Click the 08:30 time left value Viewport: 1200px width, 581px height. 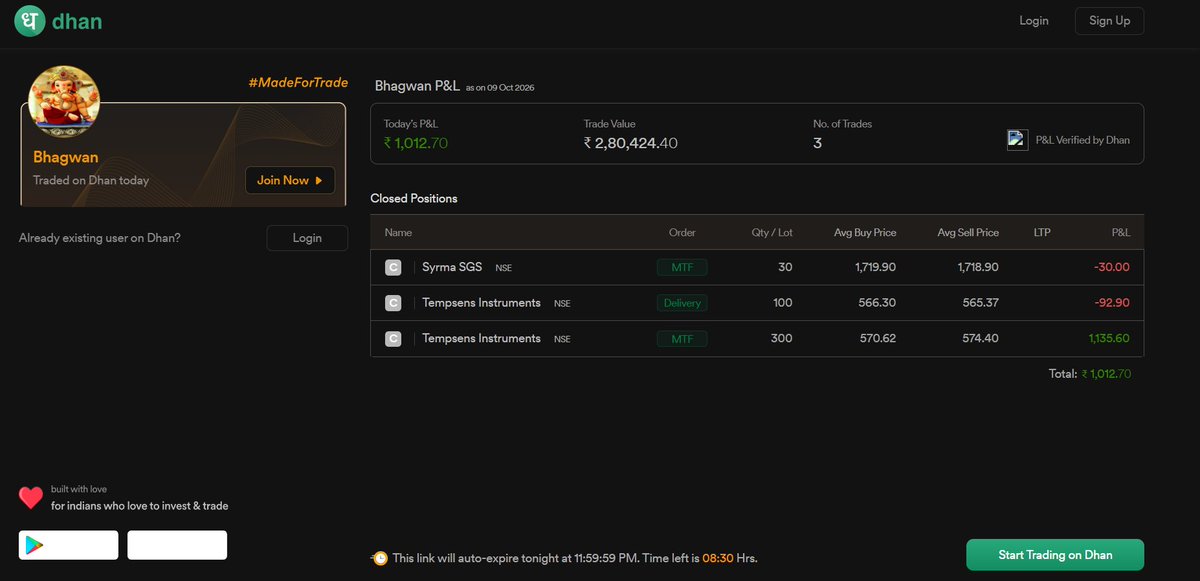click(x=718, y=558)
